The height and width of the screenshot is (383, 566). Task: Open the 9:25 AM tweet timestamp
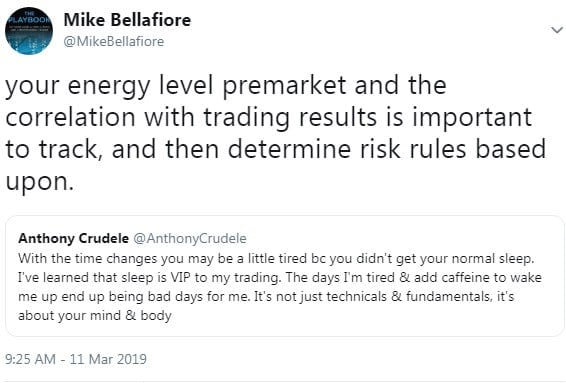tap(31, 359)
